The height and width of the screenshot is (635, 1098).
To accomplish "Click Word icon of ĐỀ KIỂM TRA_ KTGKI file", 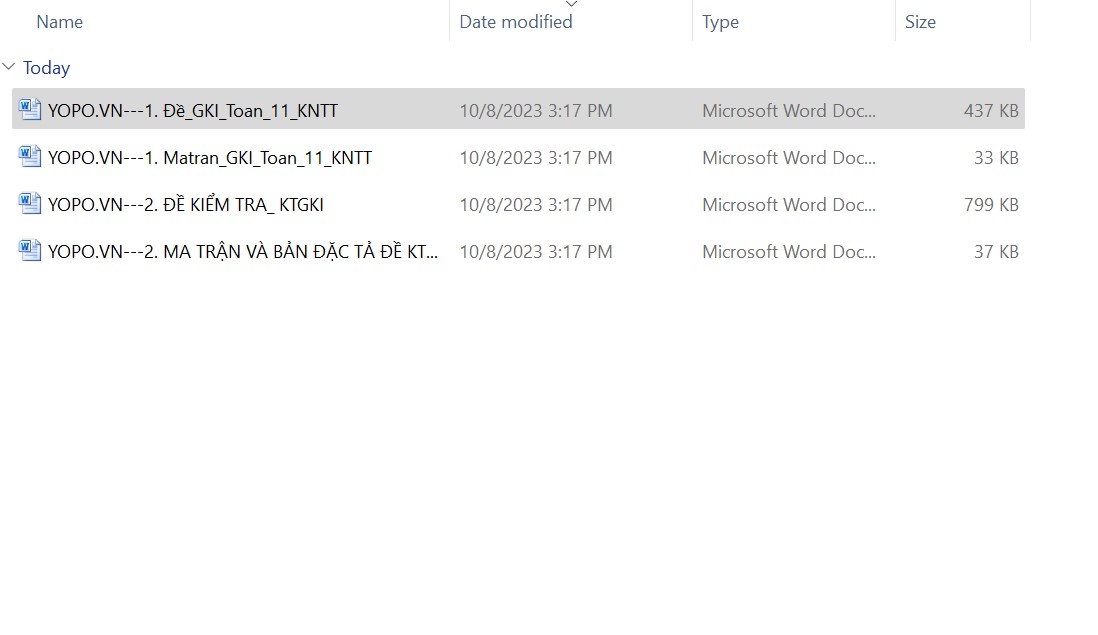I will click(x=30, y=204).
